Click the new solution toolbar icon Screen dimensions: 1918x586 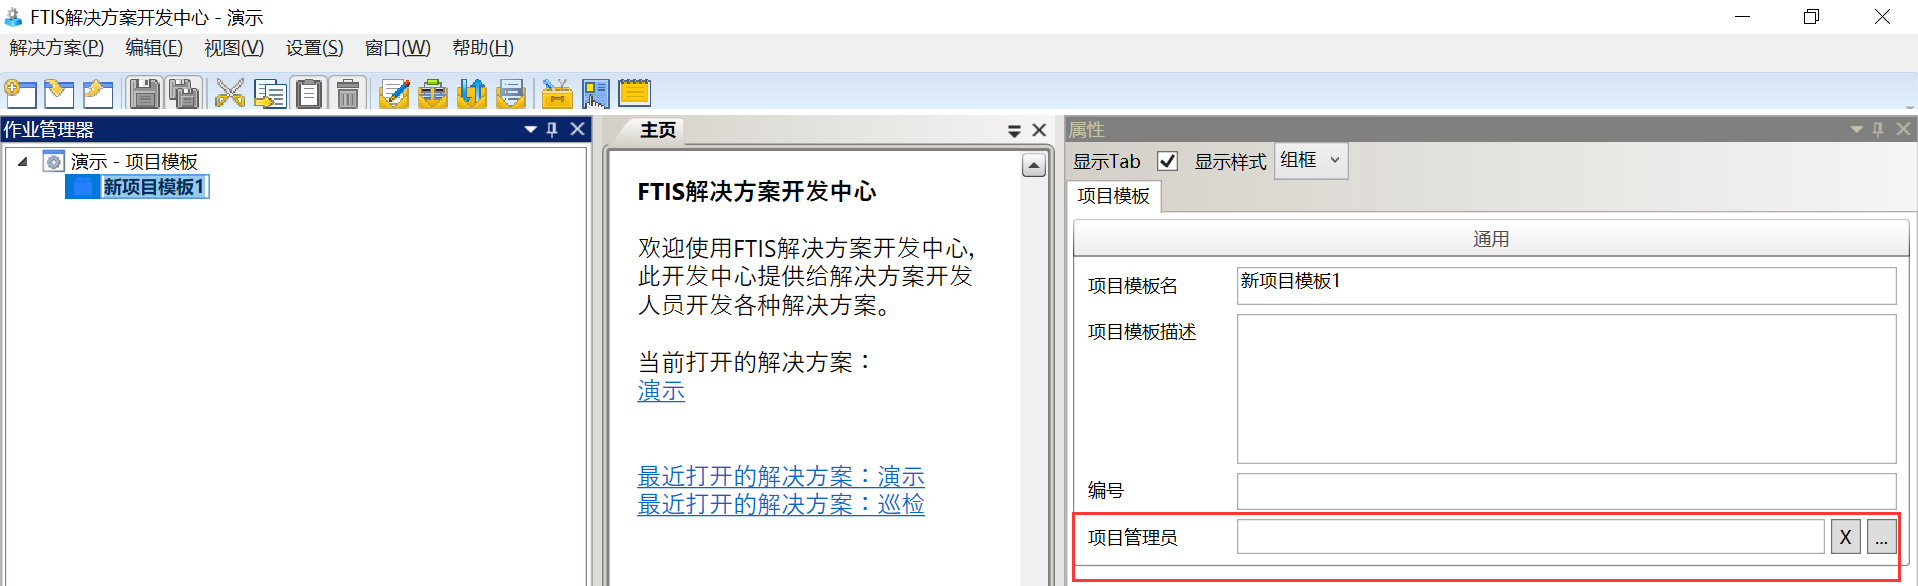point(21,94)
